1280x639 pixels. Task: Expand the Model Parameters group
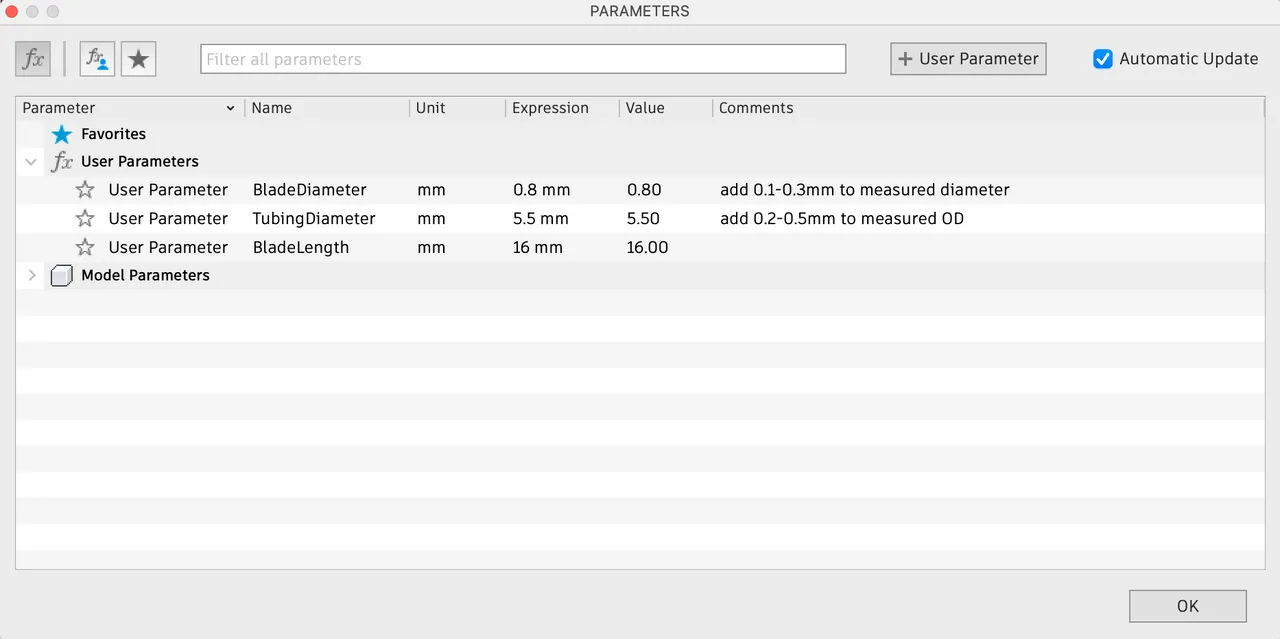pos(32,275)
